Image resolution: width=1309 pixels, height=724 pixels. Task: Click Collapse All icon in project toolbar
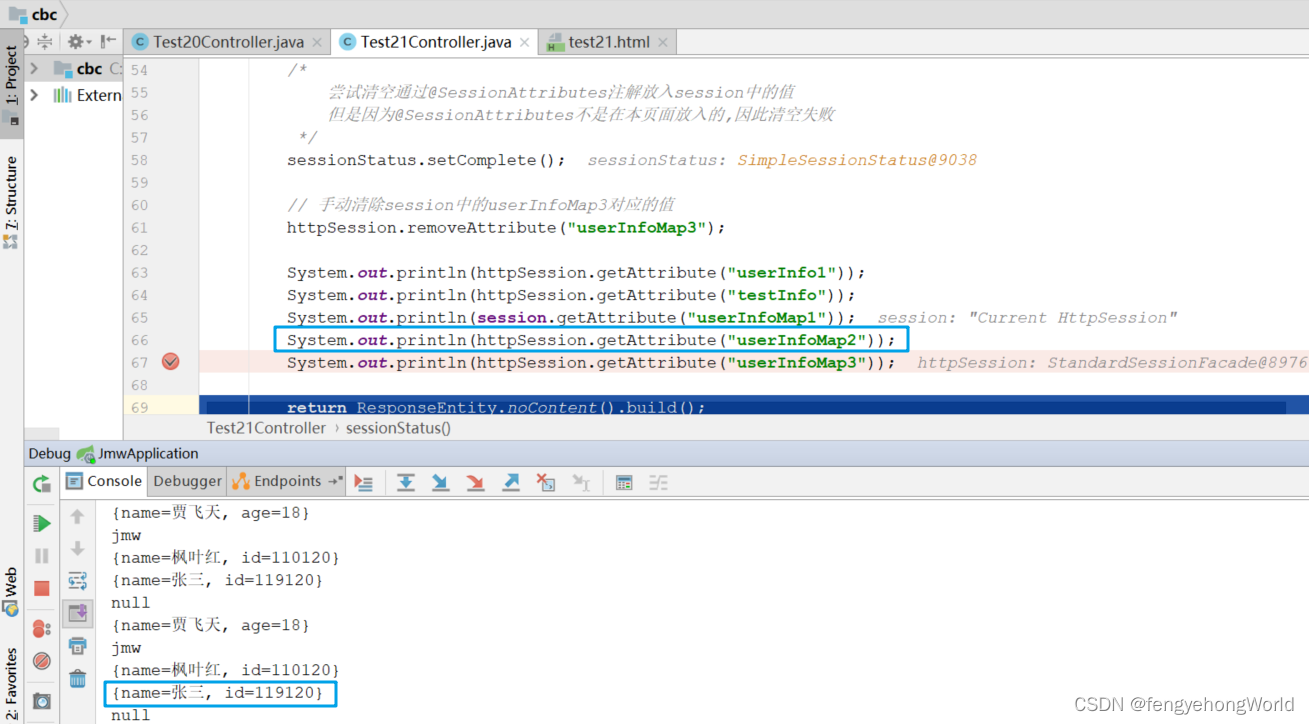[x=45, y=42]
